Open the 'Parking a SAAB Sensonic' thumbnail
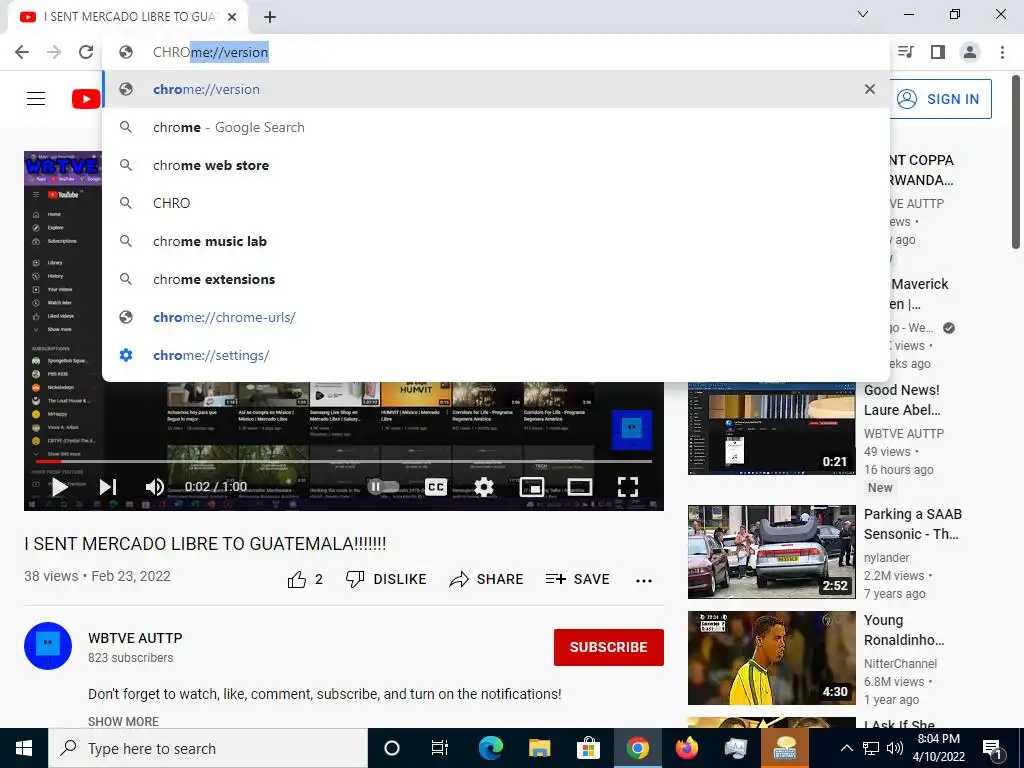Image resolution: width=1024 pixels, height=768 pixels. click(771, 552)
